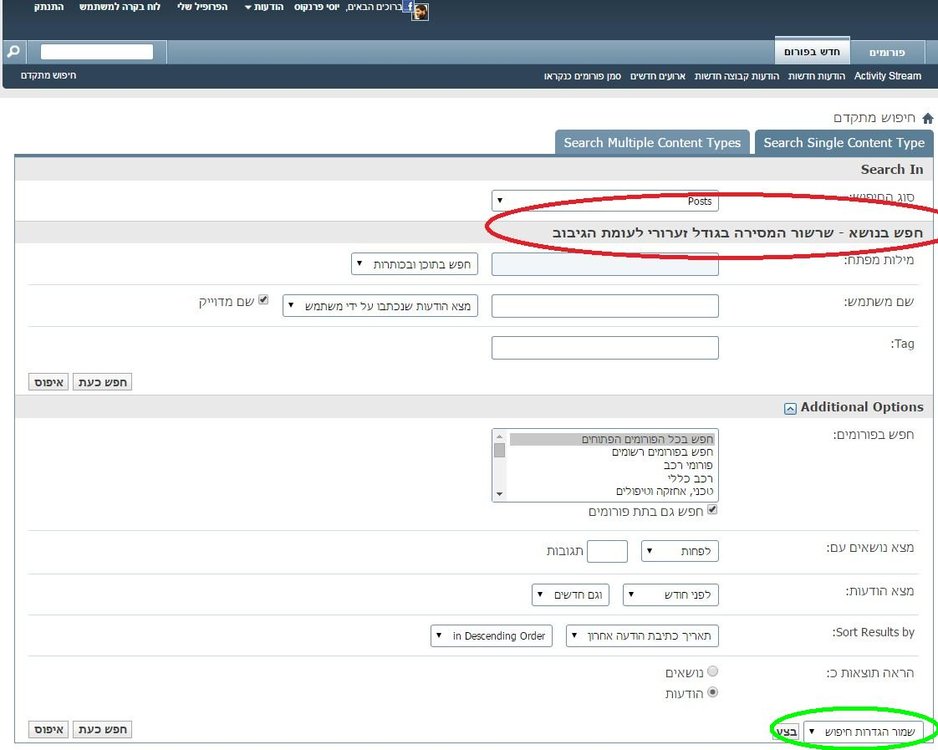Image resolution: width=938 pixels, height=750 pixels.
Task: Open תאריך כתיבת הודעה אחרון sort dropdown
Action: point(642,636)
